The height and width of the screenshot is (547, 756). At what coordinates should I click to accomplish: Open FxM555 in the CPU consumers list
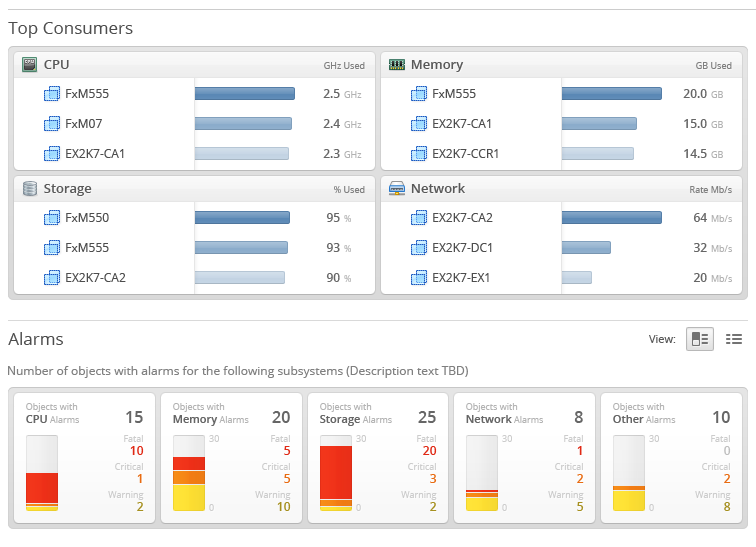coord(87,94)
